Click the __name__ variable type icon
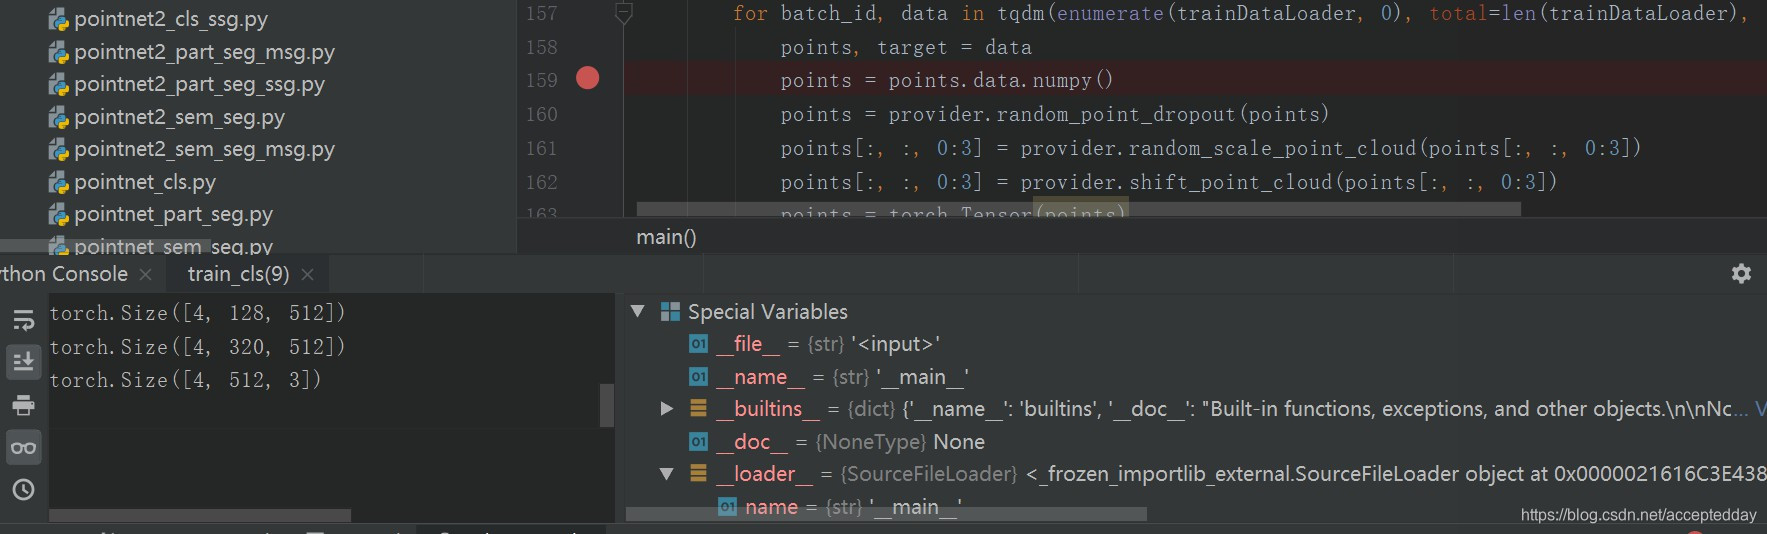The width and height of the screenshot is (1767, 534). coord(699,377)
